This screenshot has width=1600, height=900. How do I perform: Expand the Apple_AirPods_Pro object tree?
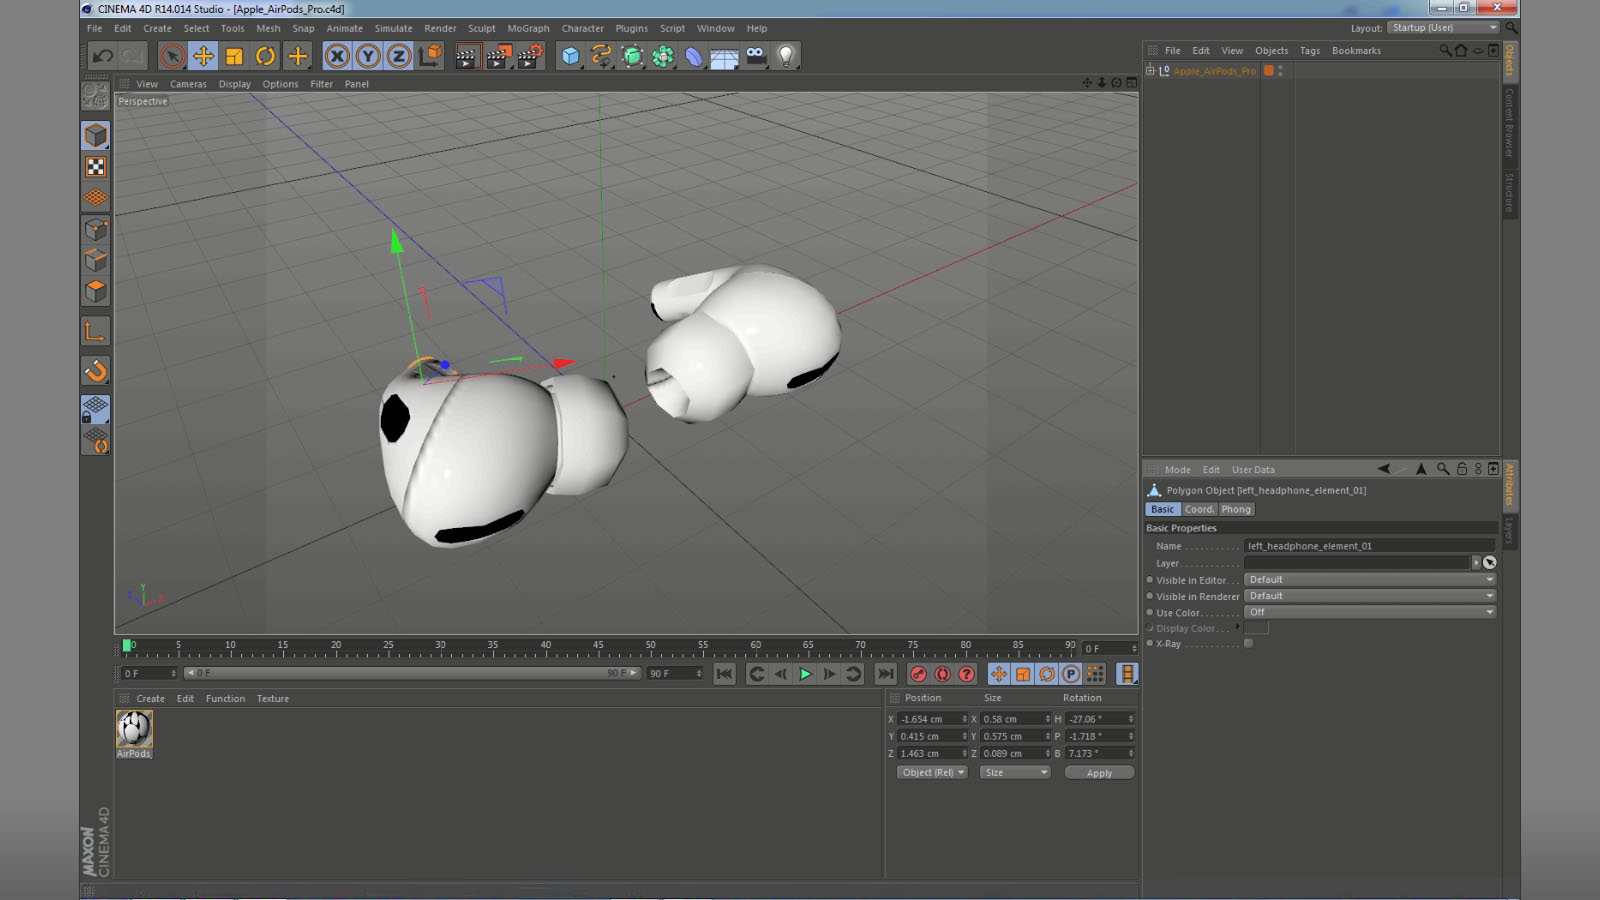pos(1150,71)
